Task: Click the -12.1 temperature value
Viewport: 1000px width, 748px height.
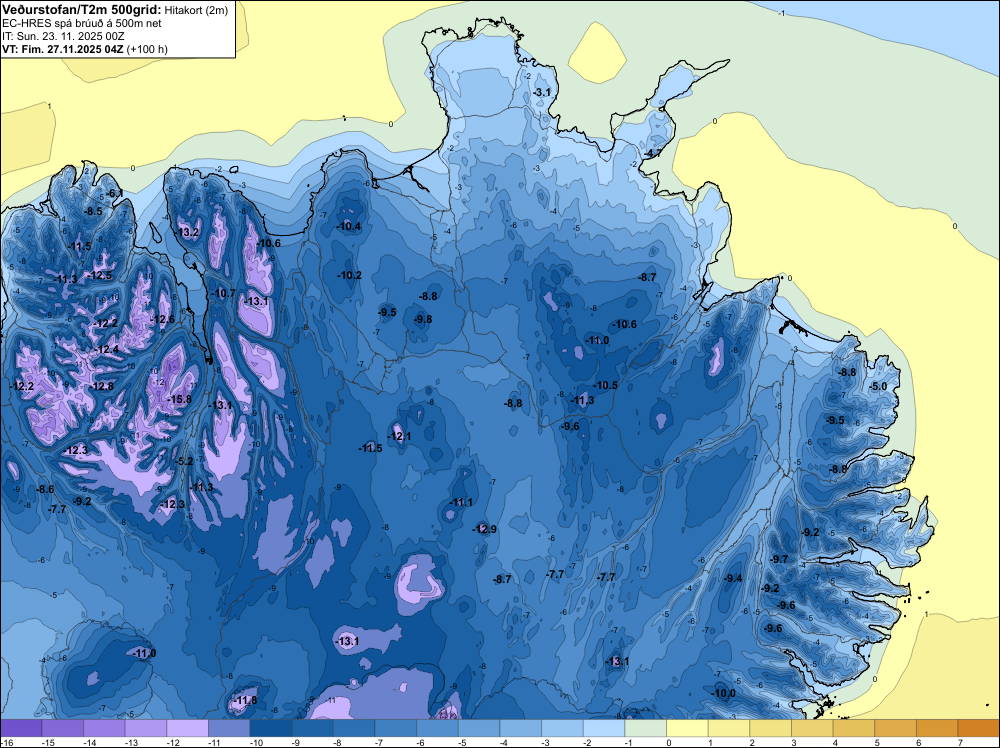Action: click(400, 437)
